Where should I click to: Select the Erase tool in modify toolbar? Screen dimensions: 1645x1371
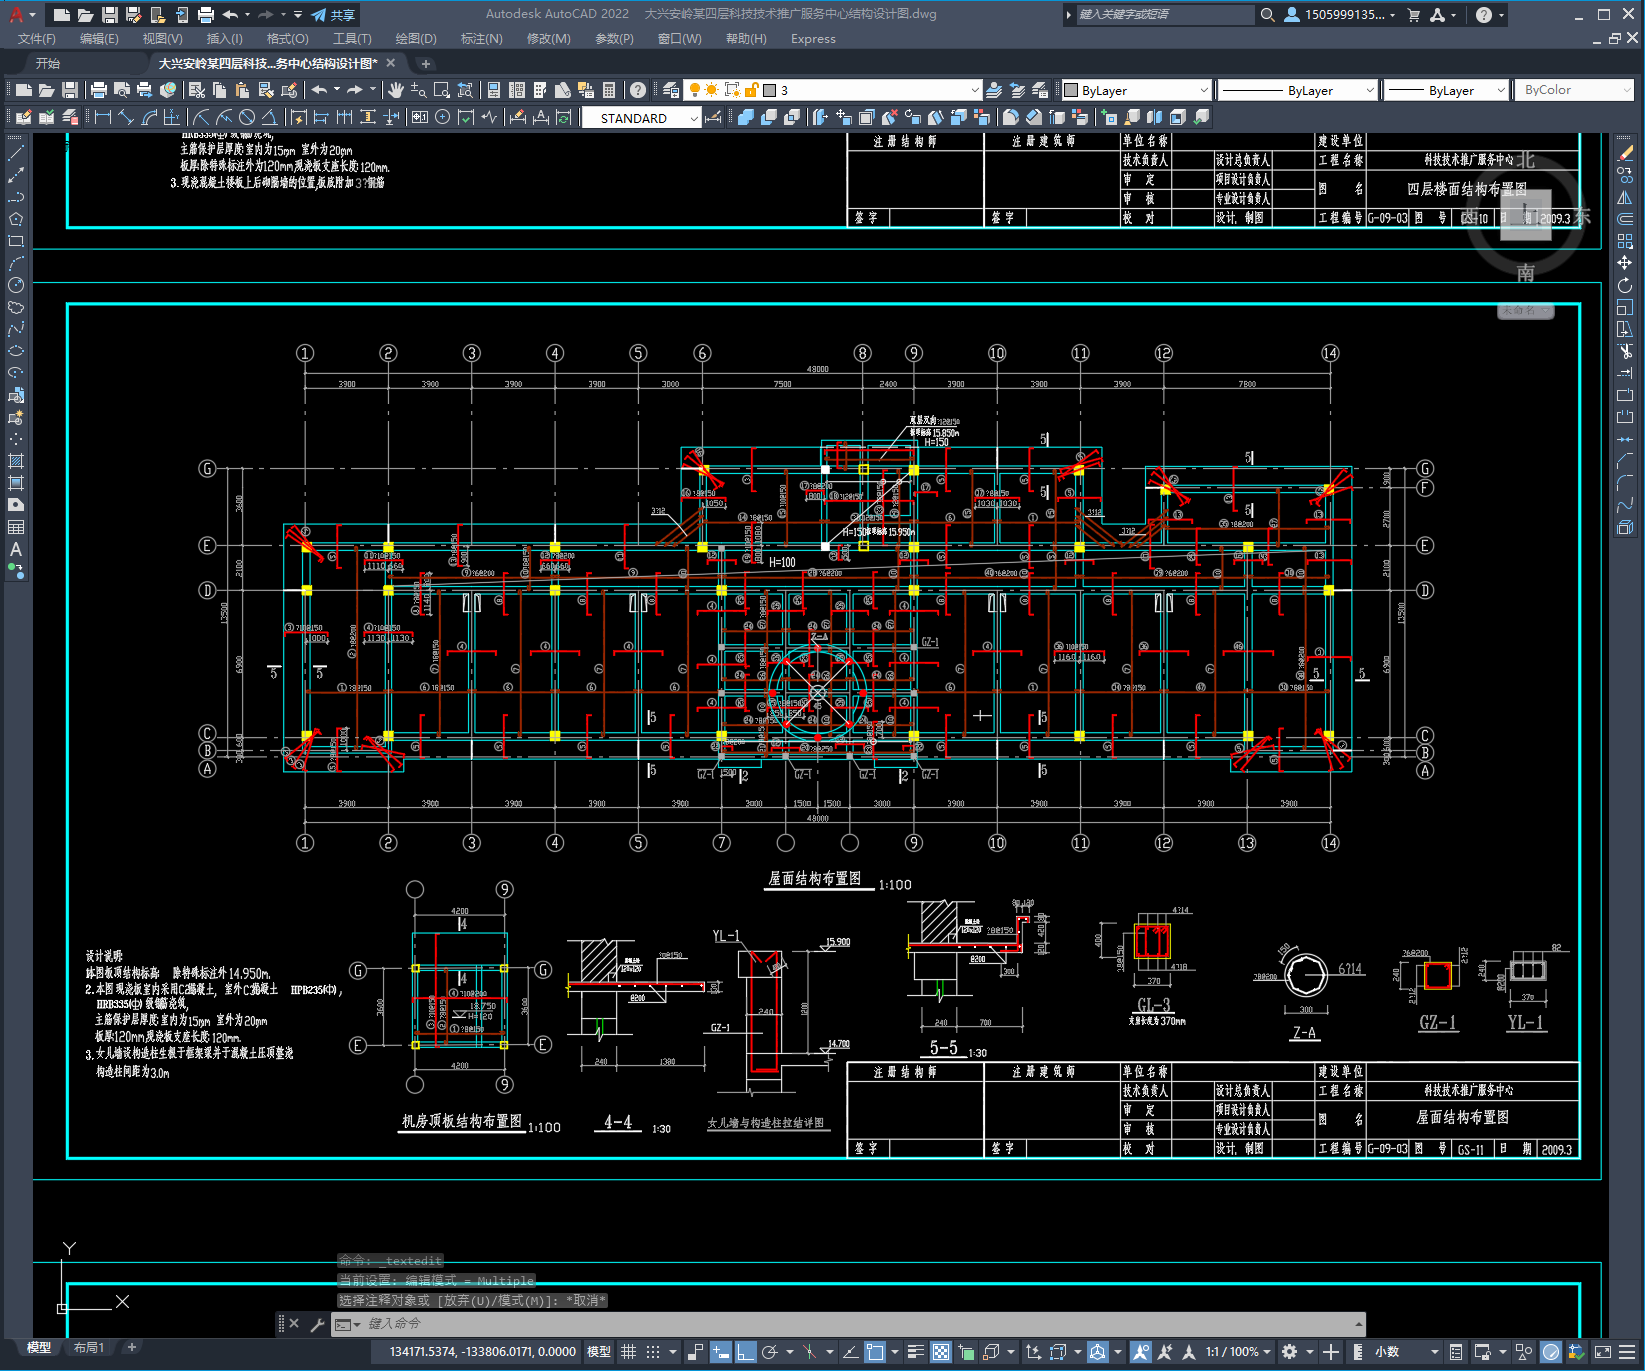coord(1625,153)
